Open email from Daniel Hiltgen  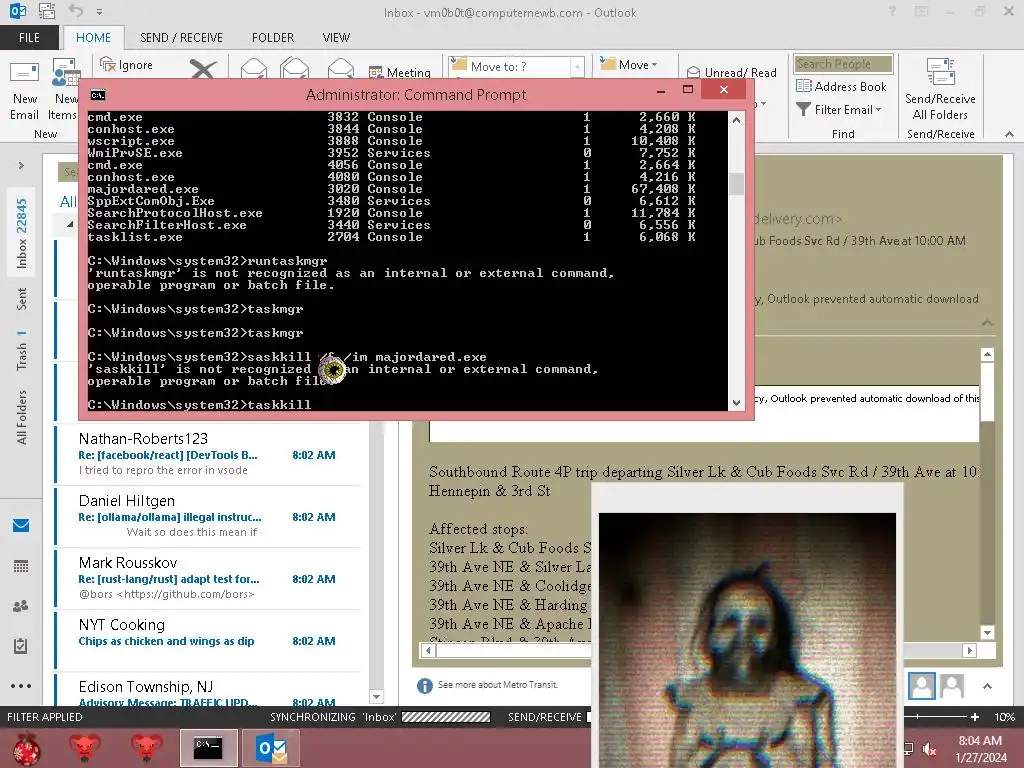(x=208, y=517)
